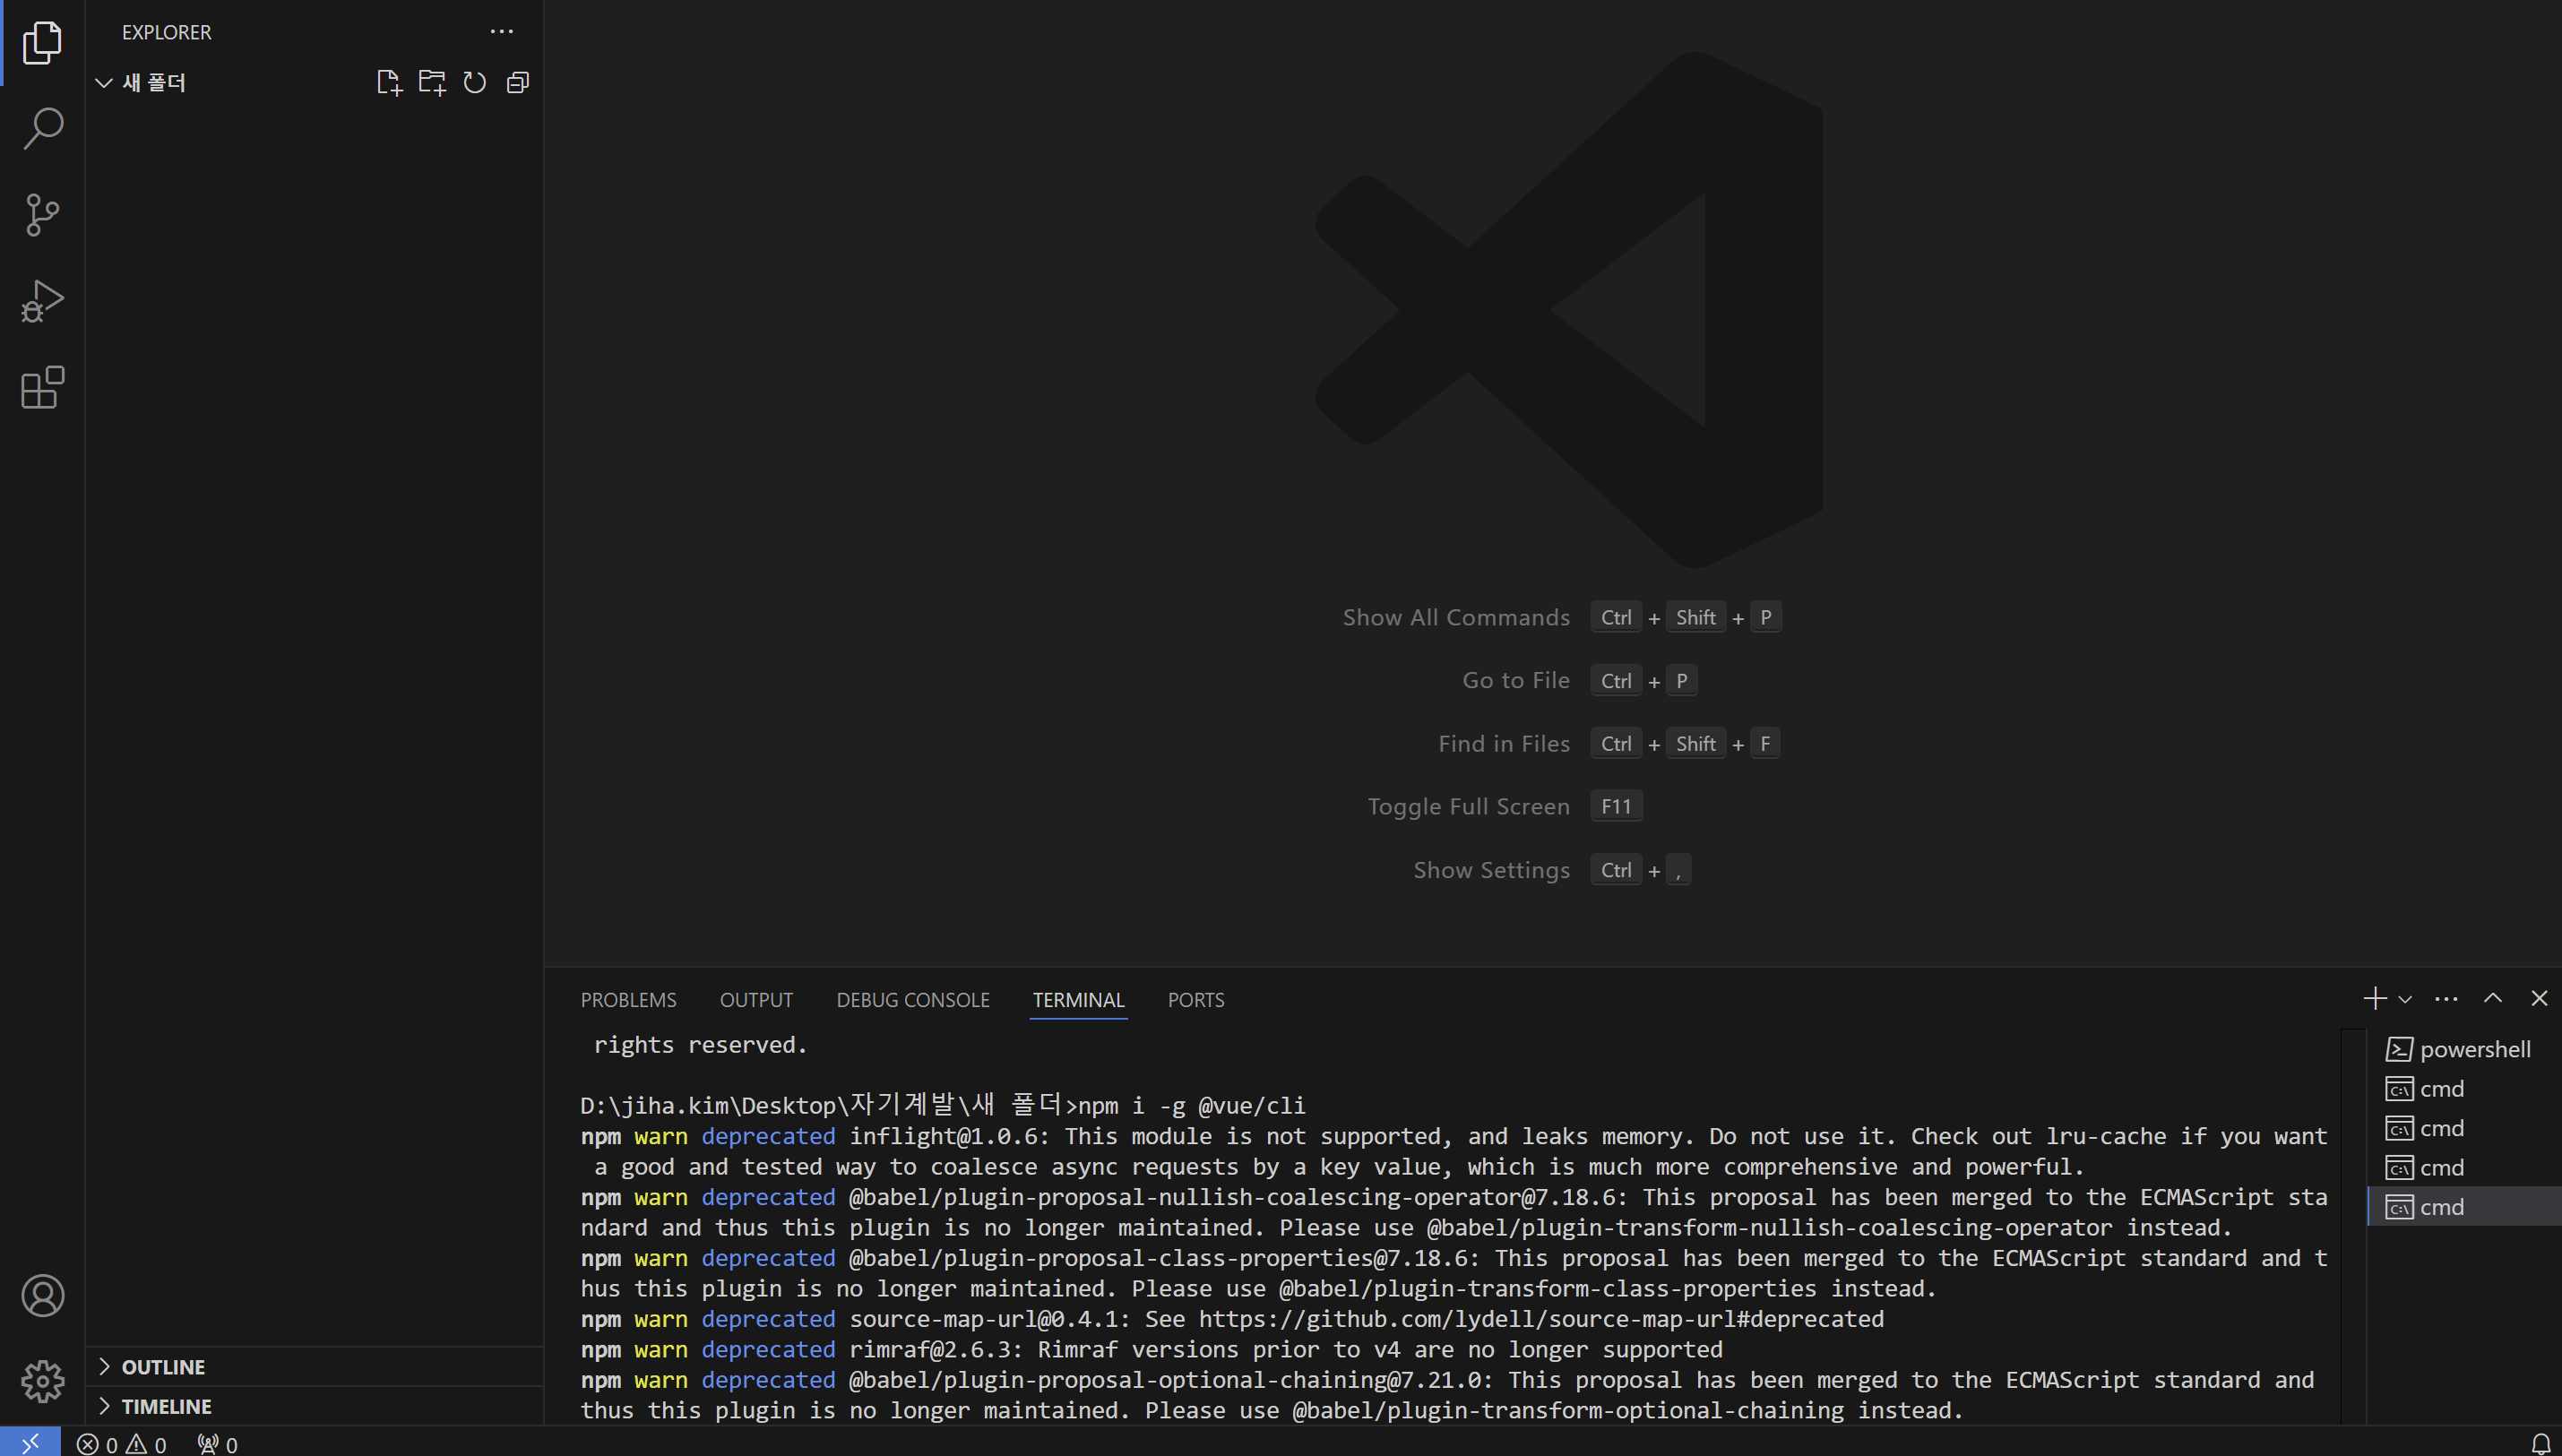Switch to the PORTS tab
The image size is (2562, 1456).
click(1196, 999)
